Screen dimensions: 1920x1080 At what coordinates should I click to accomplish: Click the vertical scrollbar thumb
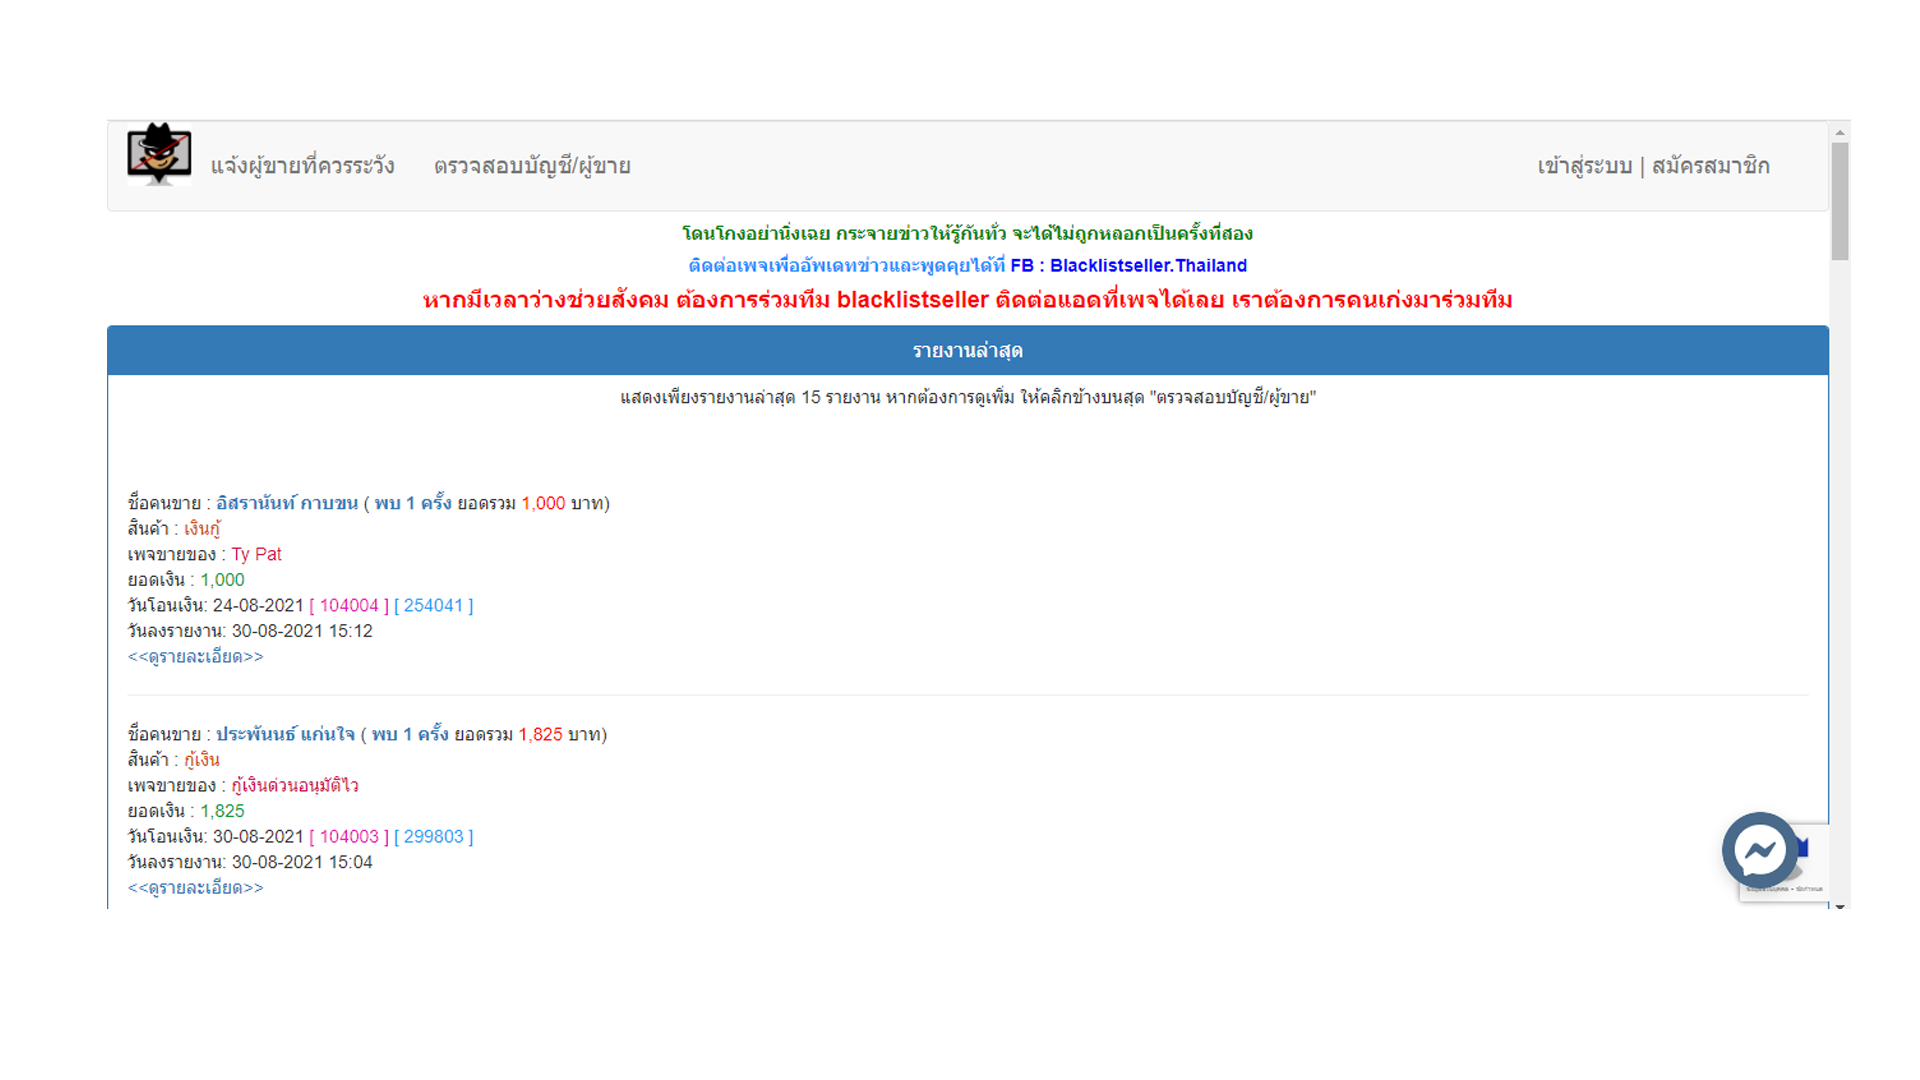1840,200
